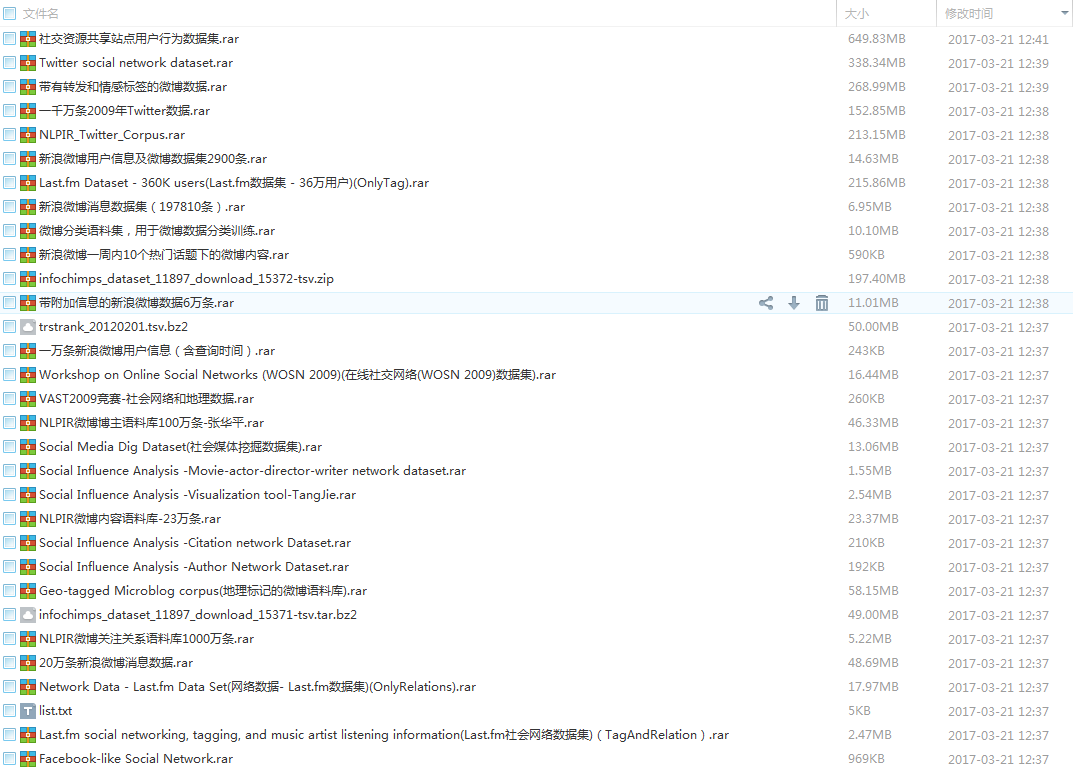Open VAST2009竞赛 social network dataset link
The image size is (1073, 780).
(x=146, y=399)
